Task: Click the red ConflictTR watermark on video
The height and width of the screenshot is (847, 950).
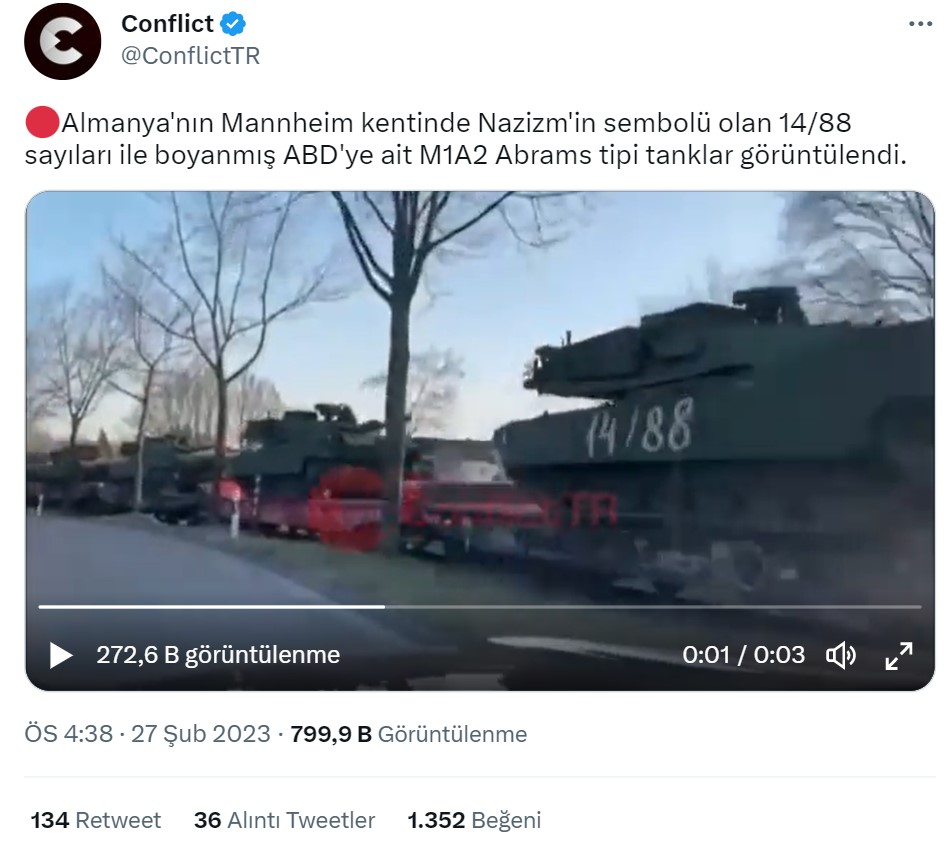Action: pyautogui.click(x=462, y=509)
